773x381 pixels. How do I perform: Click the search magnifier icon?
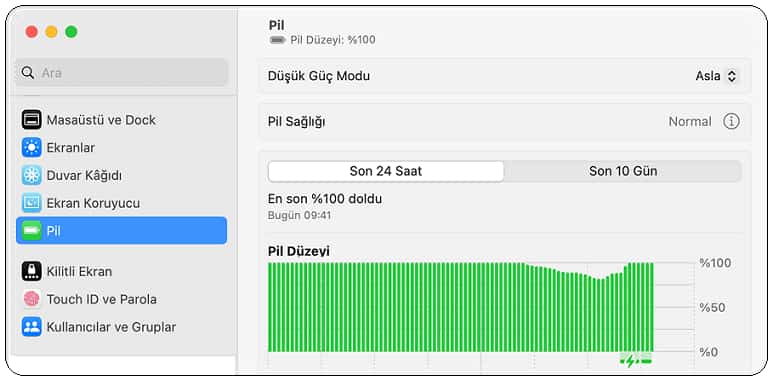(28, 73)
